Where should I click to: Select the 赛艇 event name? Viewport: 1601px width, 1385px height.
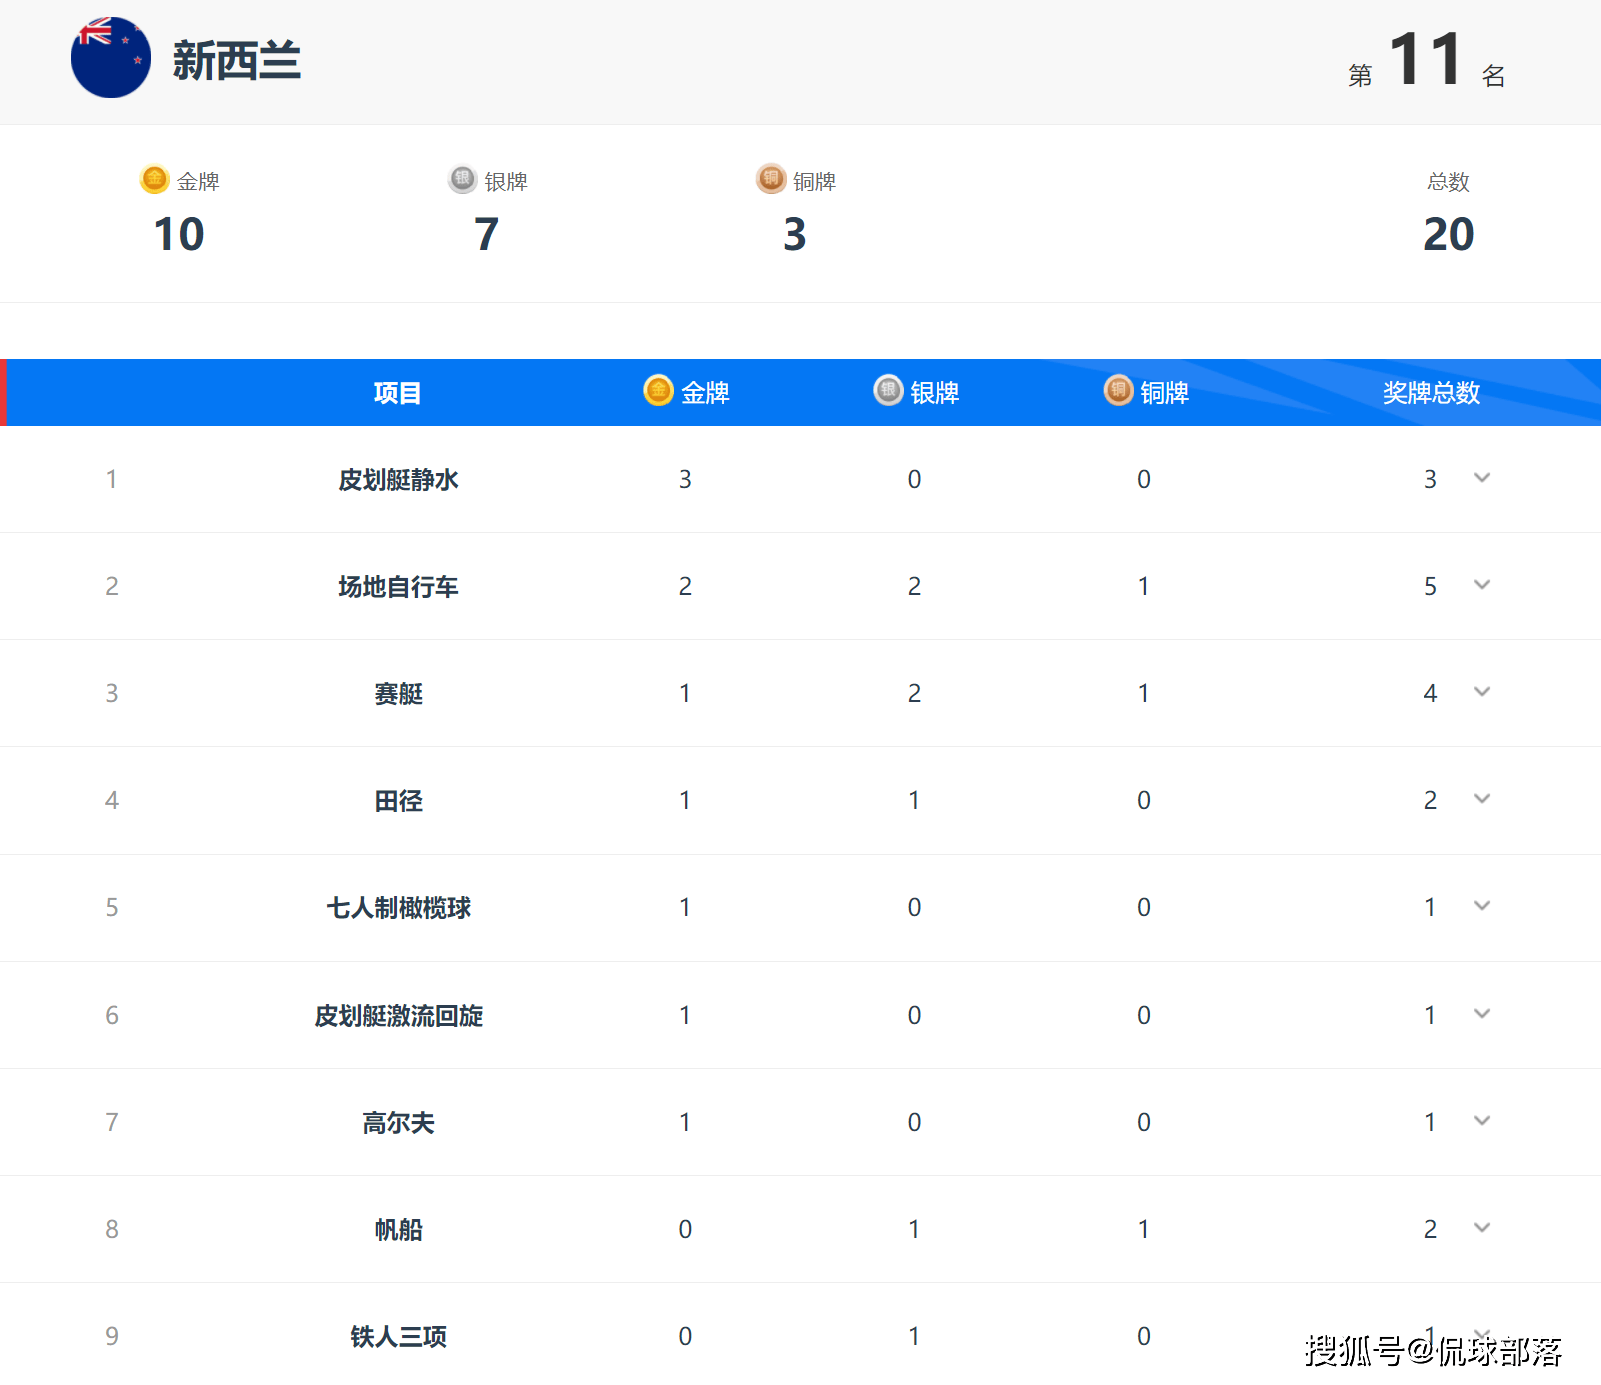(398, 694)
